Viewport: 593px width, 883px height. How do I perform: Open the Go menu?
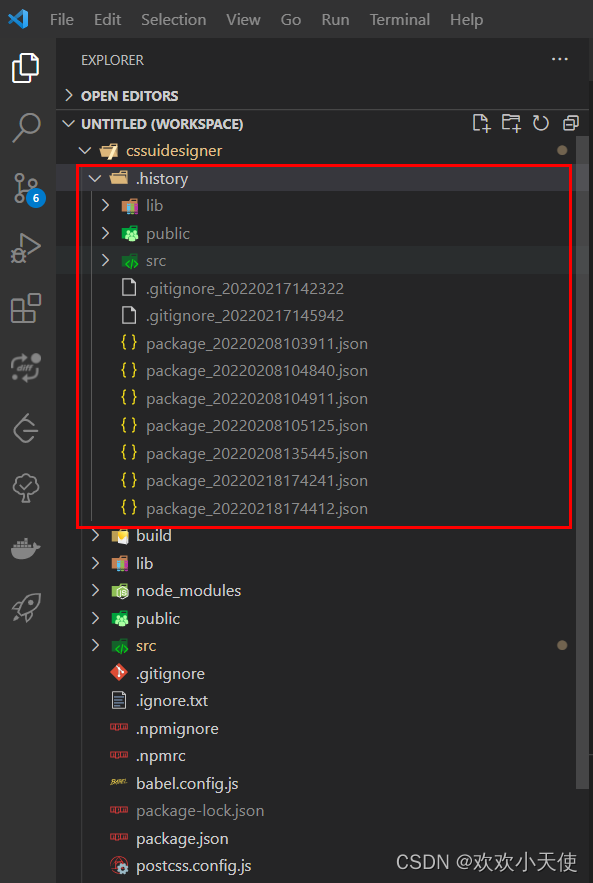coord(291,20)
